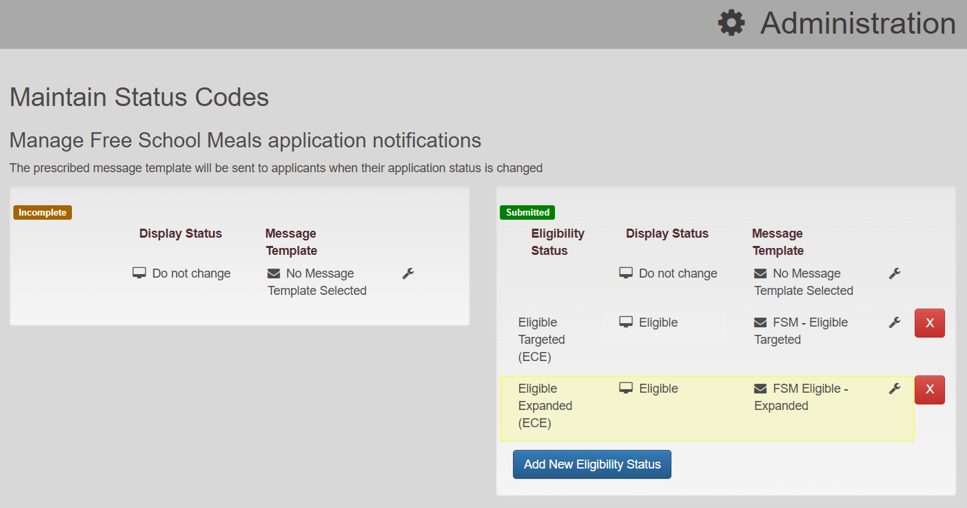
Task: Click 'FSM - Eligible Targeted' template text
Action: pyautogui.click(x=801, y=331)
